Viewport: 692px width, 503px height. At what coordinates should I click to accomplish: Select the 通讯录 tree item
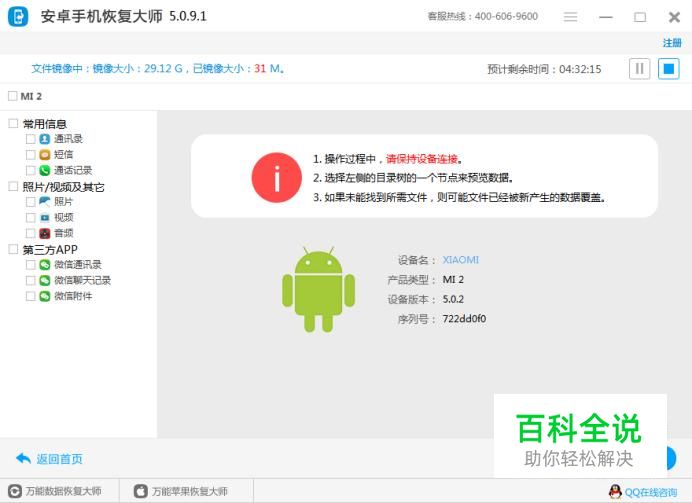(68, 139)
